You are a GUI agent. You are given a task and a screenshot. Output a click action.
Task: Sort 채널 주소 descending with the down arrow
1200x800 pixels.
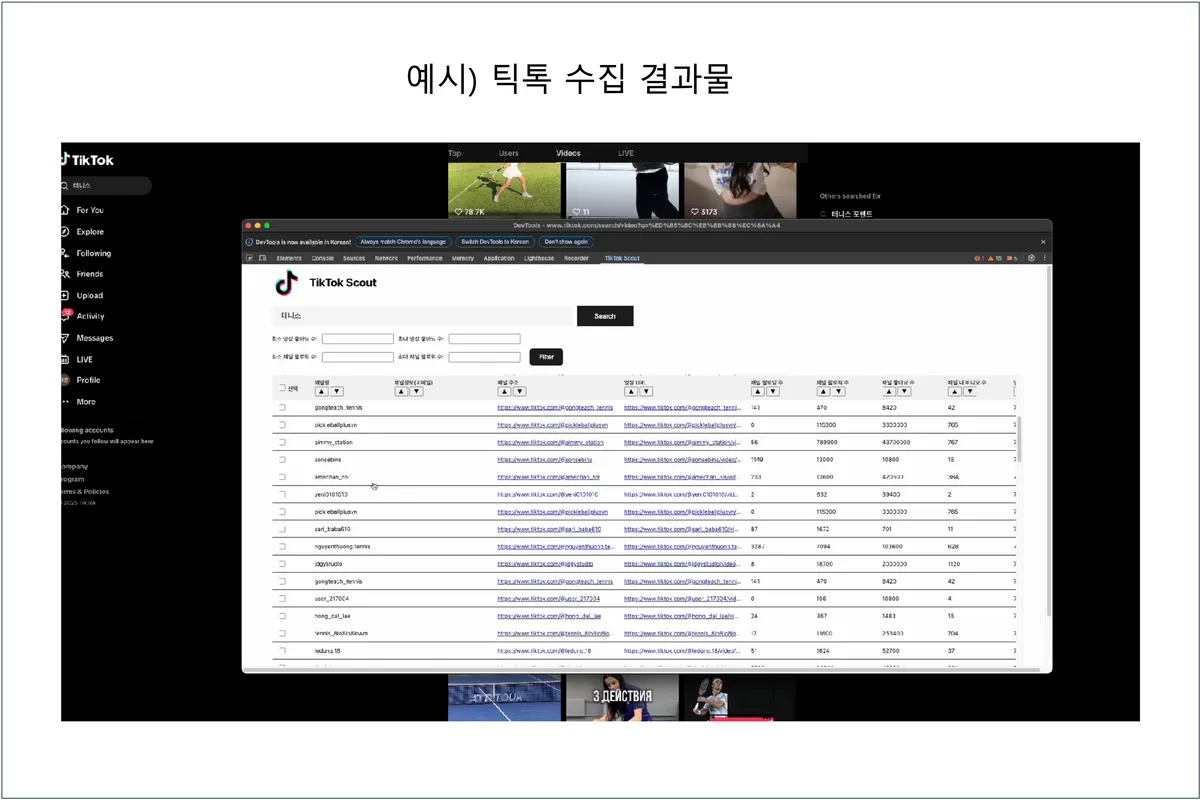(520, 391)
